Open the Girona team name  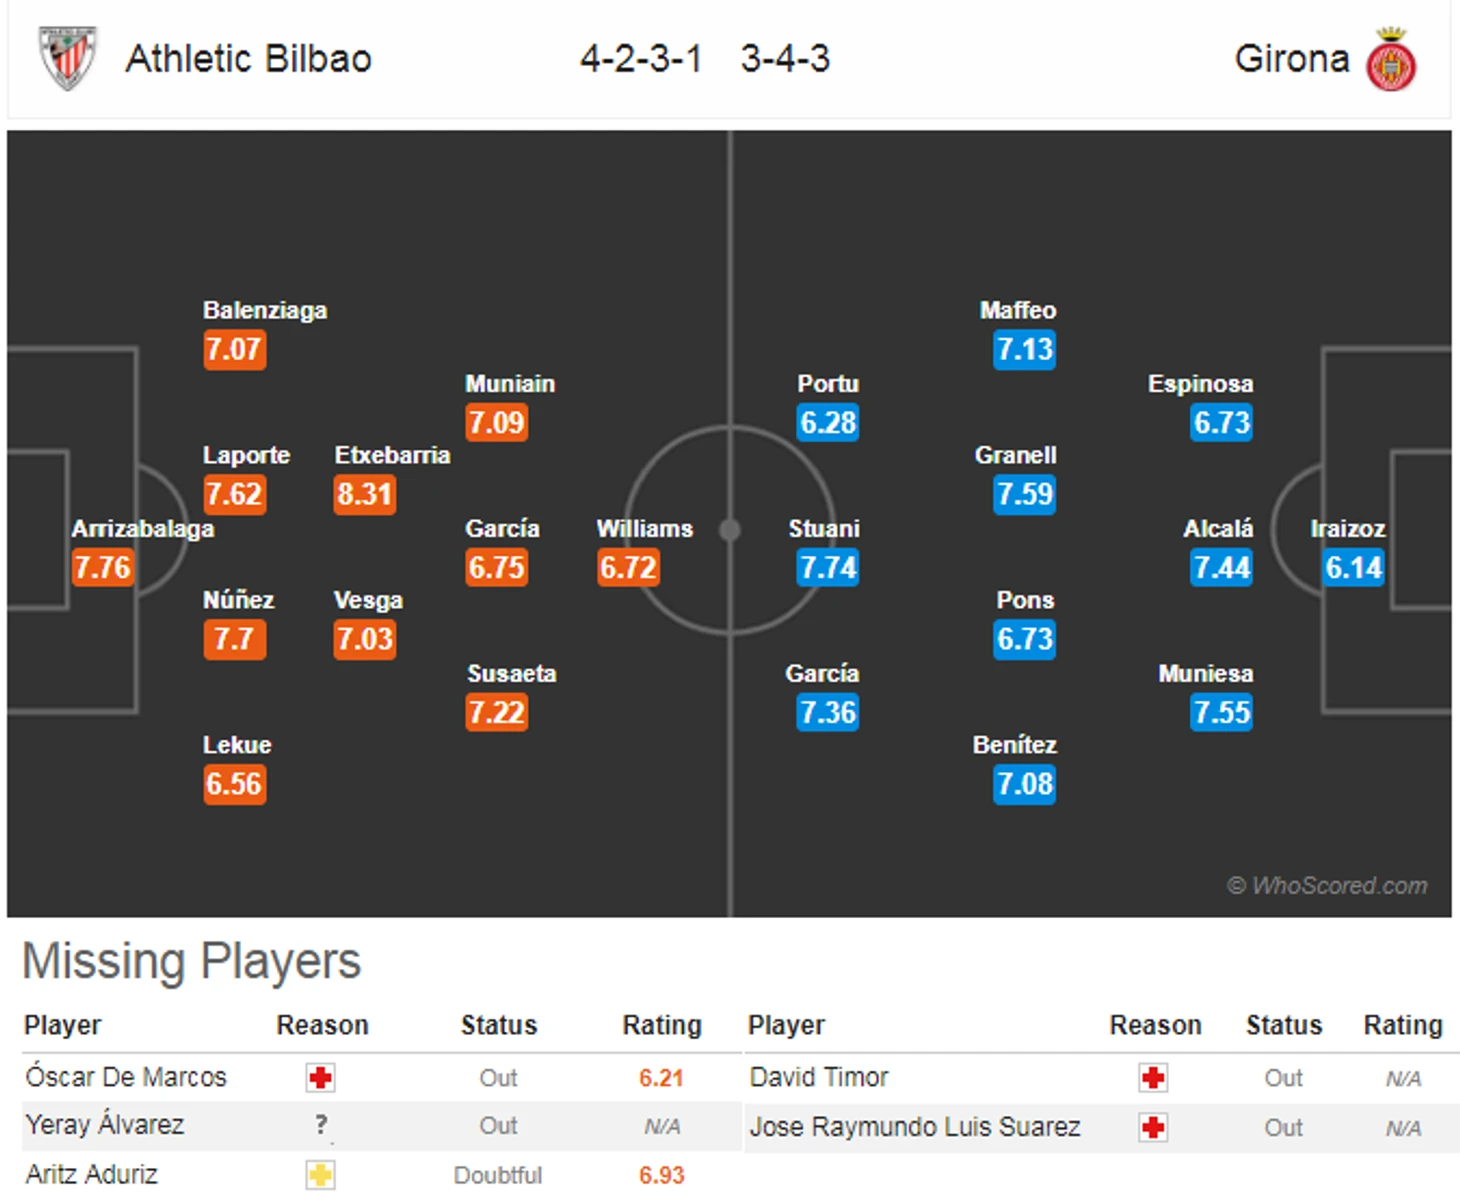[x=1292, y=59]
